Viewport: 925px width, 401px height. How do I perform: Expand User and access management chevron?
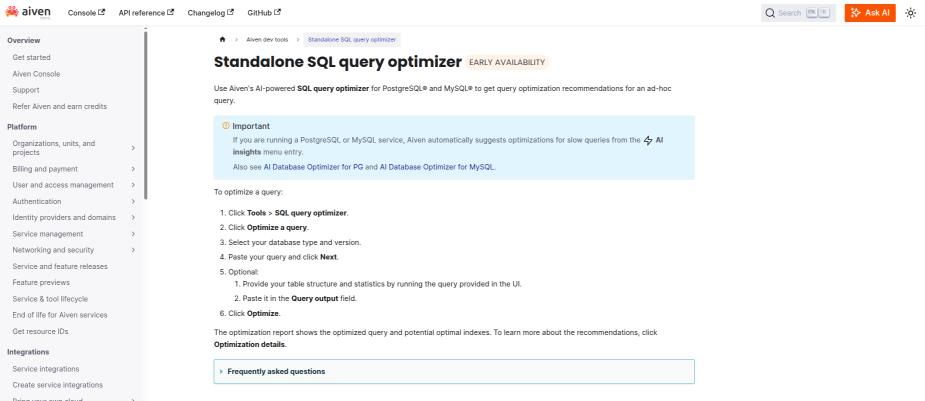point(133,185)
